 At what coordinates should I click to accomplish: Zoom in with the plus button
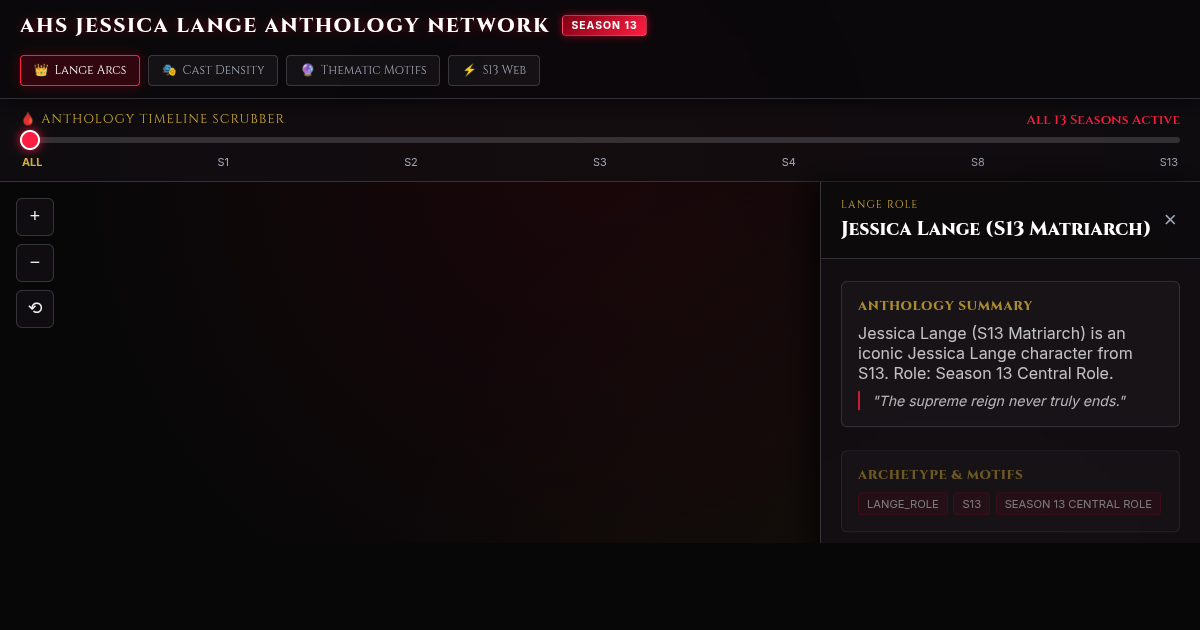coord(35,217)
